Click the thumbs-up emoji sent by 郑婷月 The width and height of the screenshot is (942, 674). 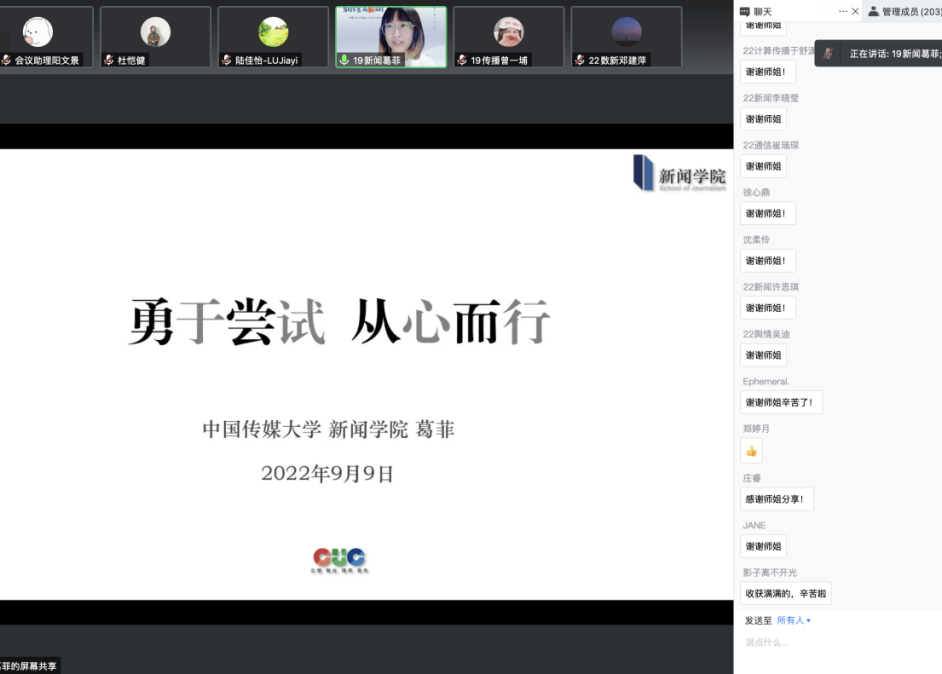coord(750,451)
